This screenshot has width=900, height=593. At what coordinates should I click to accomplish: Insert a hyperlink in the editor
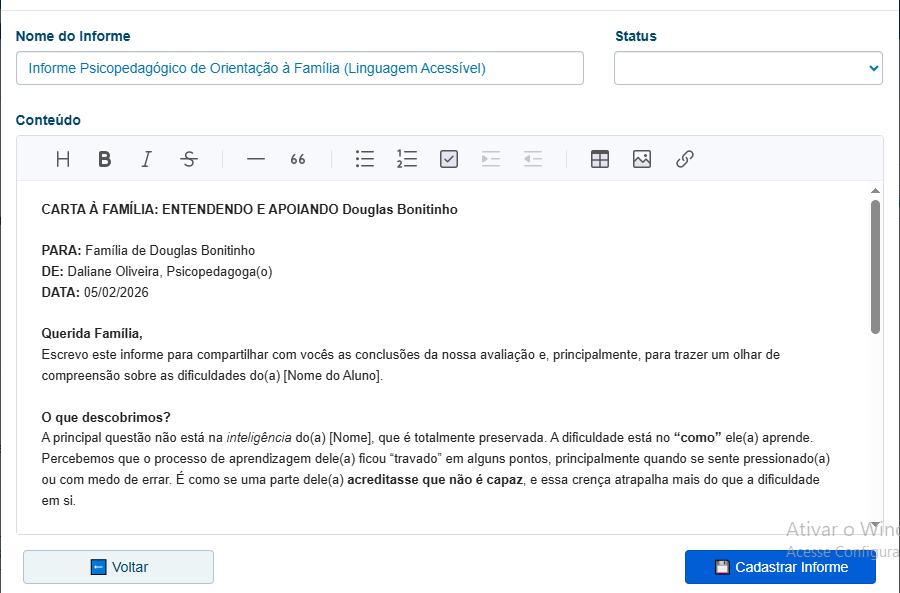[685, 159]
